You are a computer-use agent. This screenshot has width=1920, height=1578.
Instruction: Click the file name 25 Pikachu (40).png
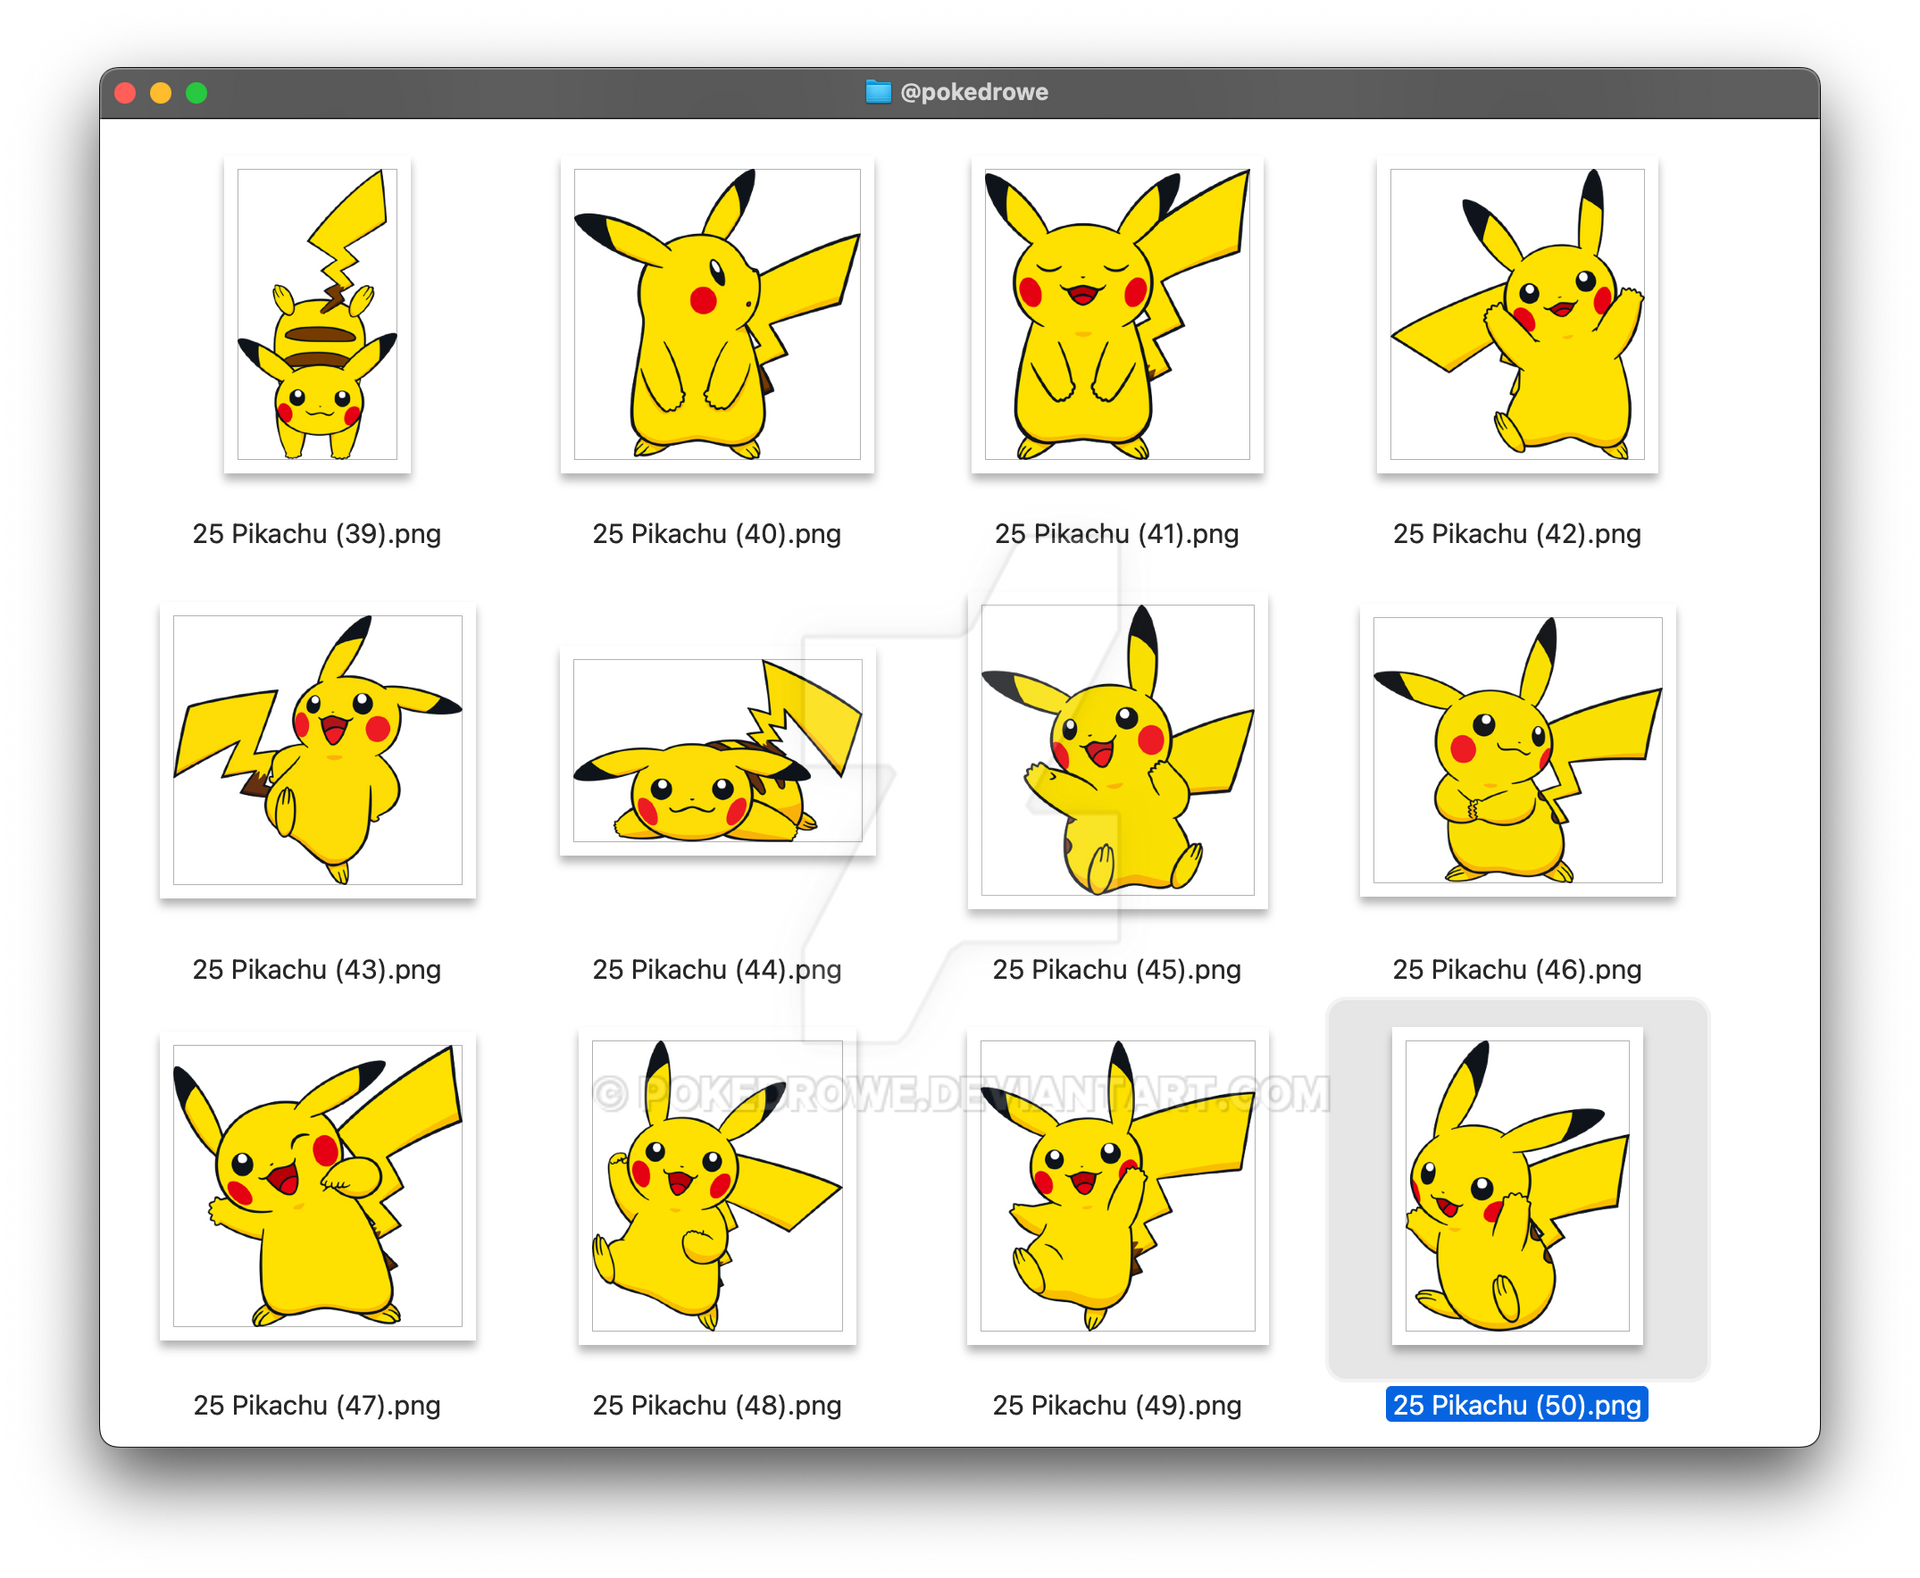pyautogui.click(x=717, y=534)
